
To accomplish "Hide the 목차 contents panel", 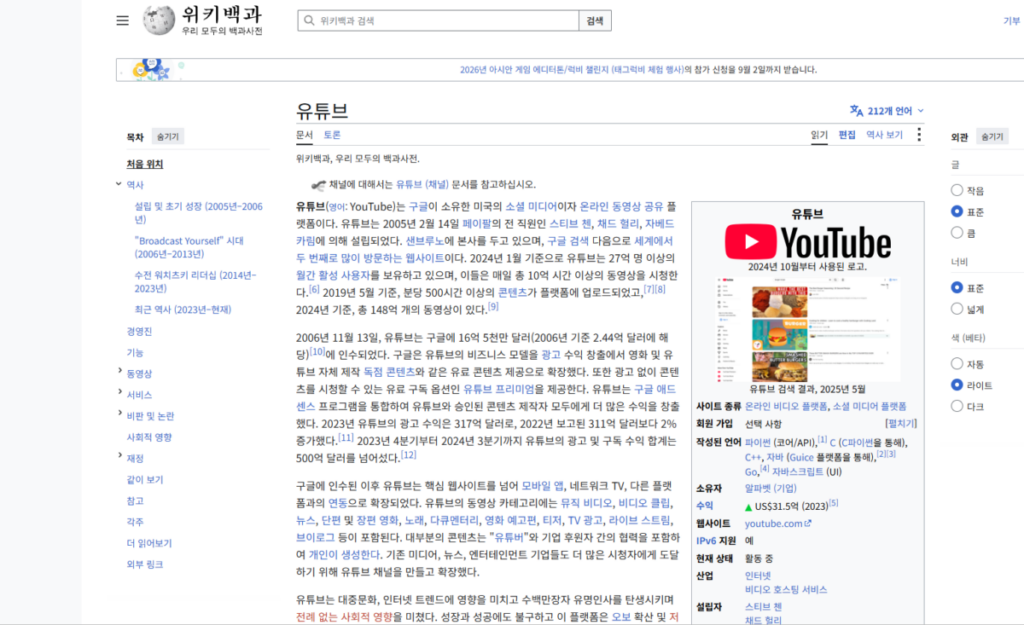I will click(167, 136).
